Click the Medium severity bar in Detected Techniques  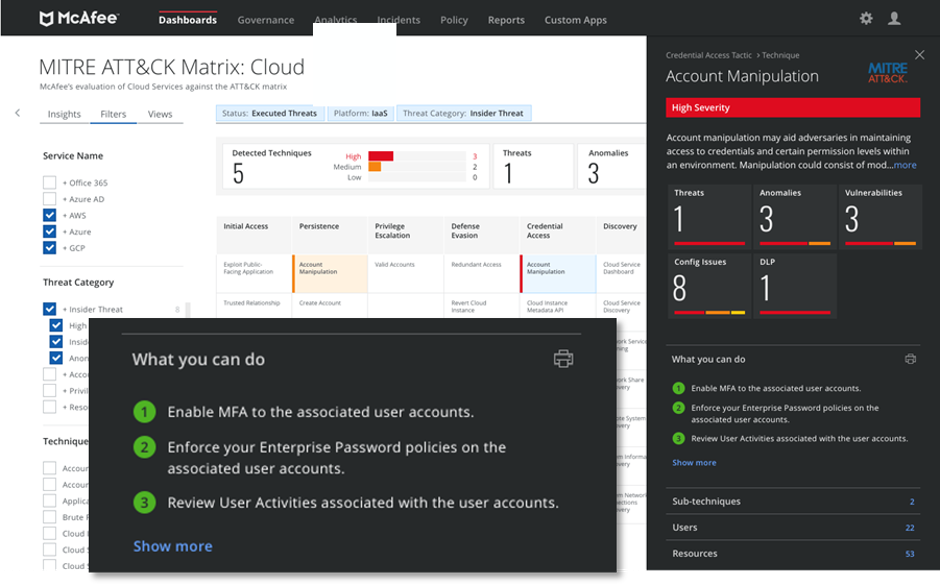click(375, 167)
